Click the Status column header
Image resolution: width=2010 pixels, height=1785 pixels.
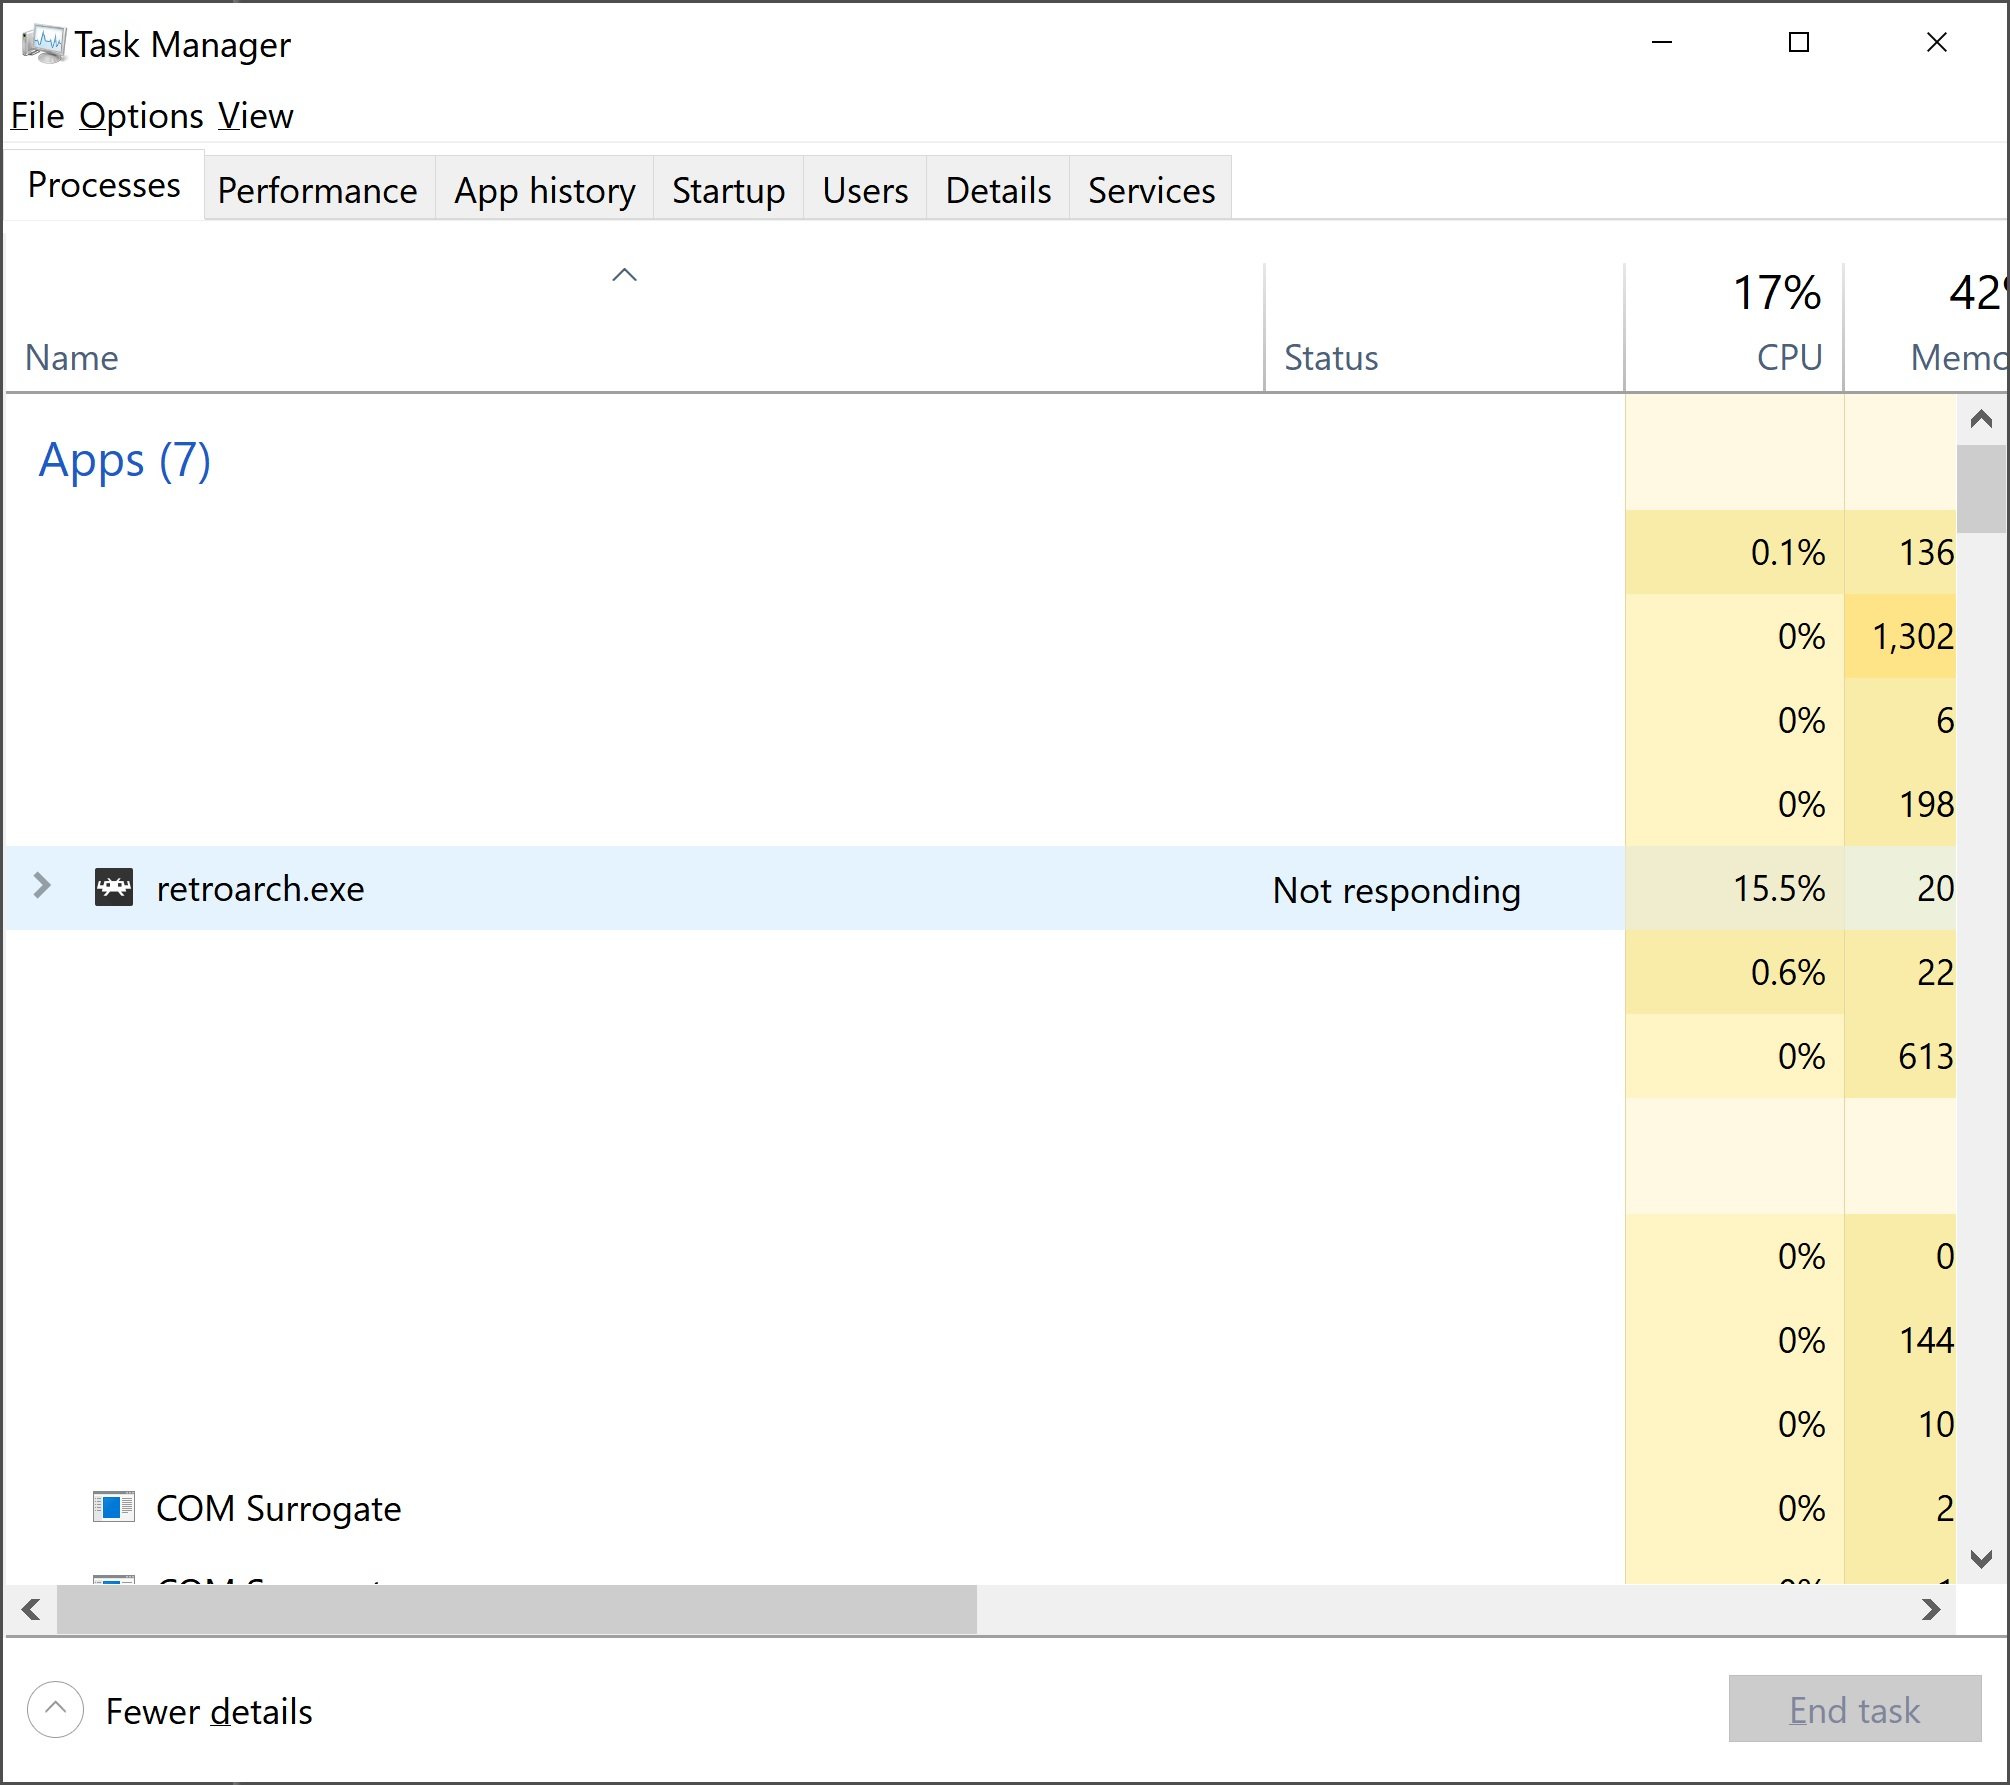point(1330,357)
